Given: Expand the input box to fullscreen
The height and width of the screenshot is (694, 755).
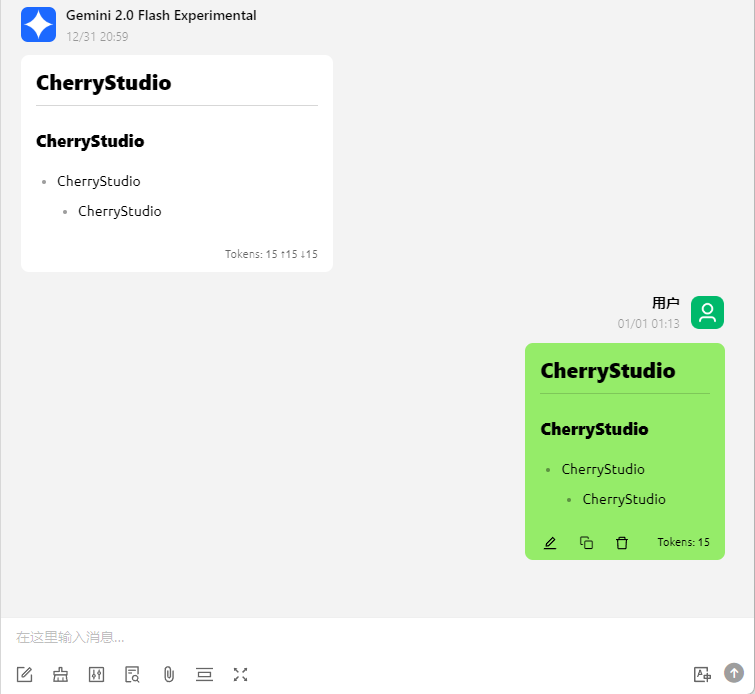Looking at the screenshot, I should point(241,674).
